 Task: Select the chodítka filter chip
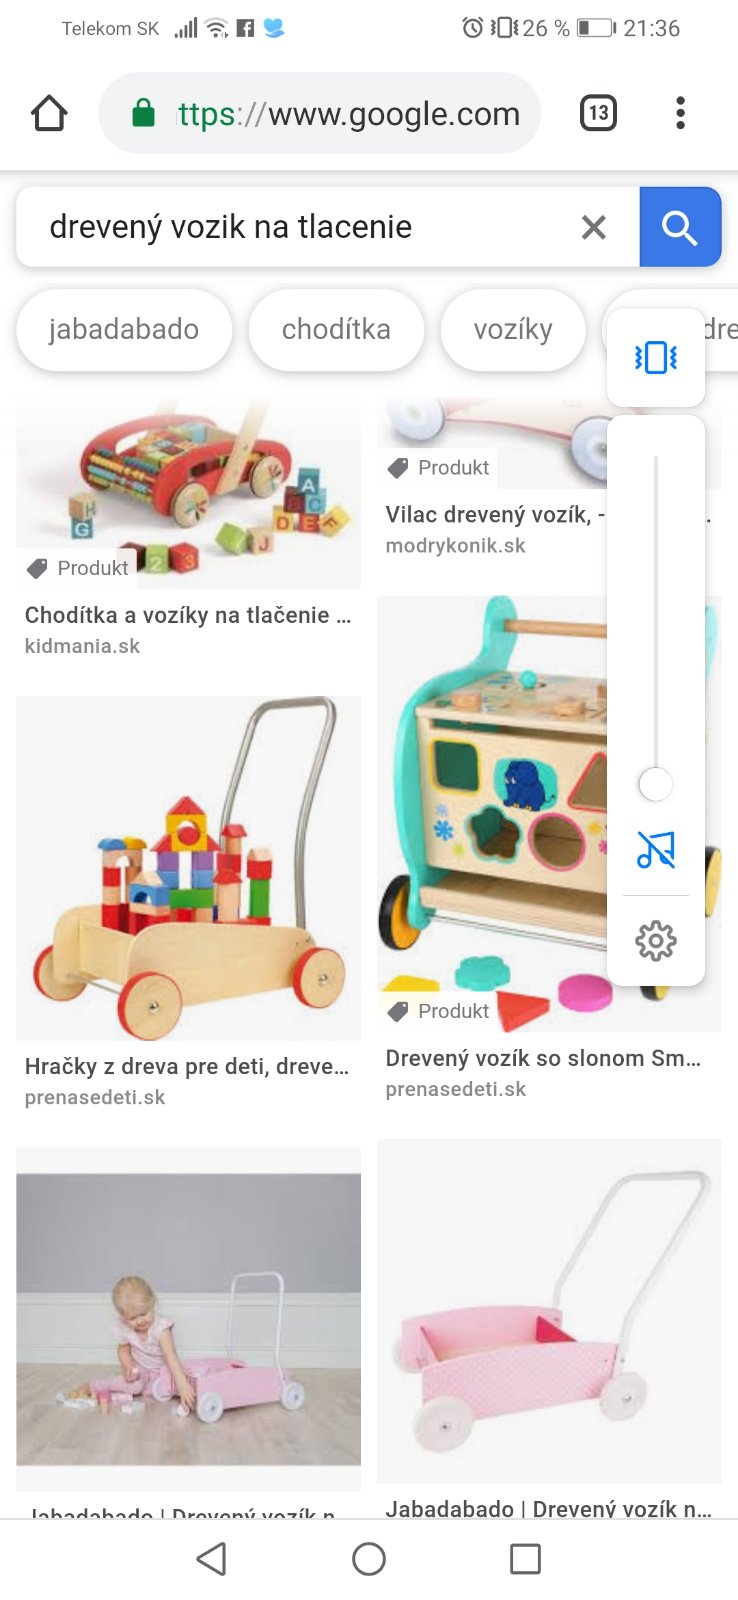tap(336, 329)
